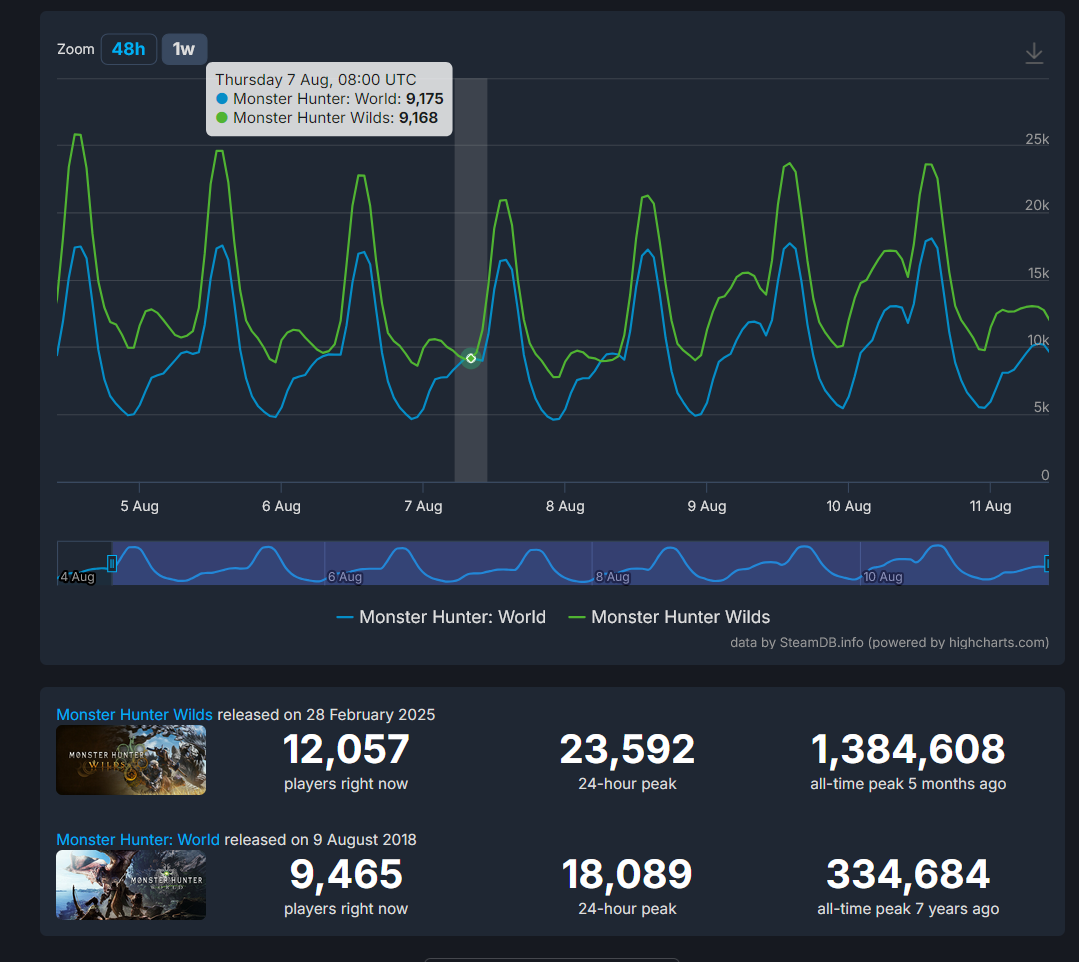Select the "10 Aug" x-axis label on main chart
Screen dimensions: 1079x962
848,506
